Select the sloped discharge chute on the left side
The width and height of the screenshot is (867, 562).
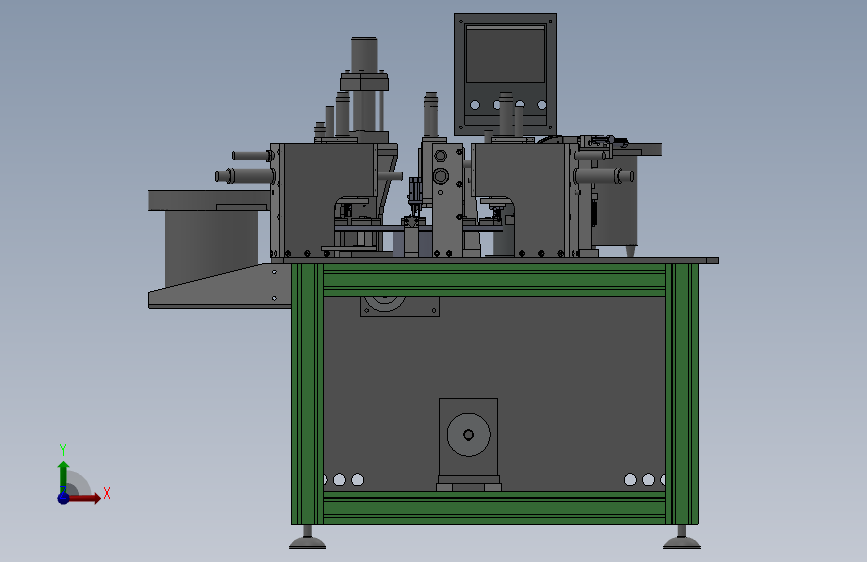220,286
